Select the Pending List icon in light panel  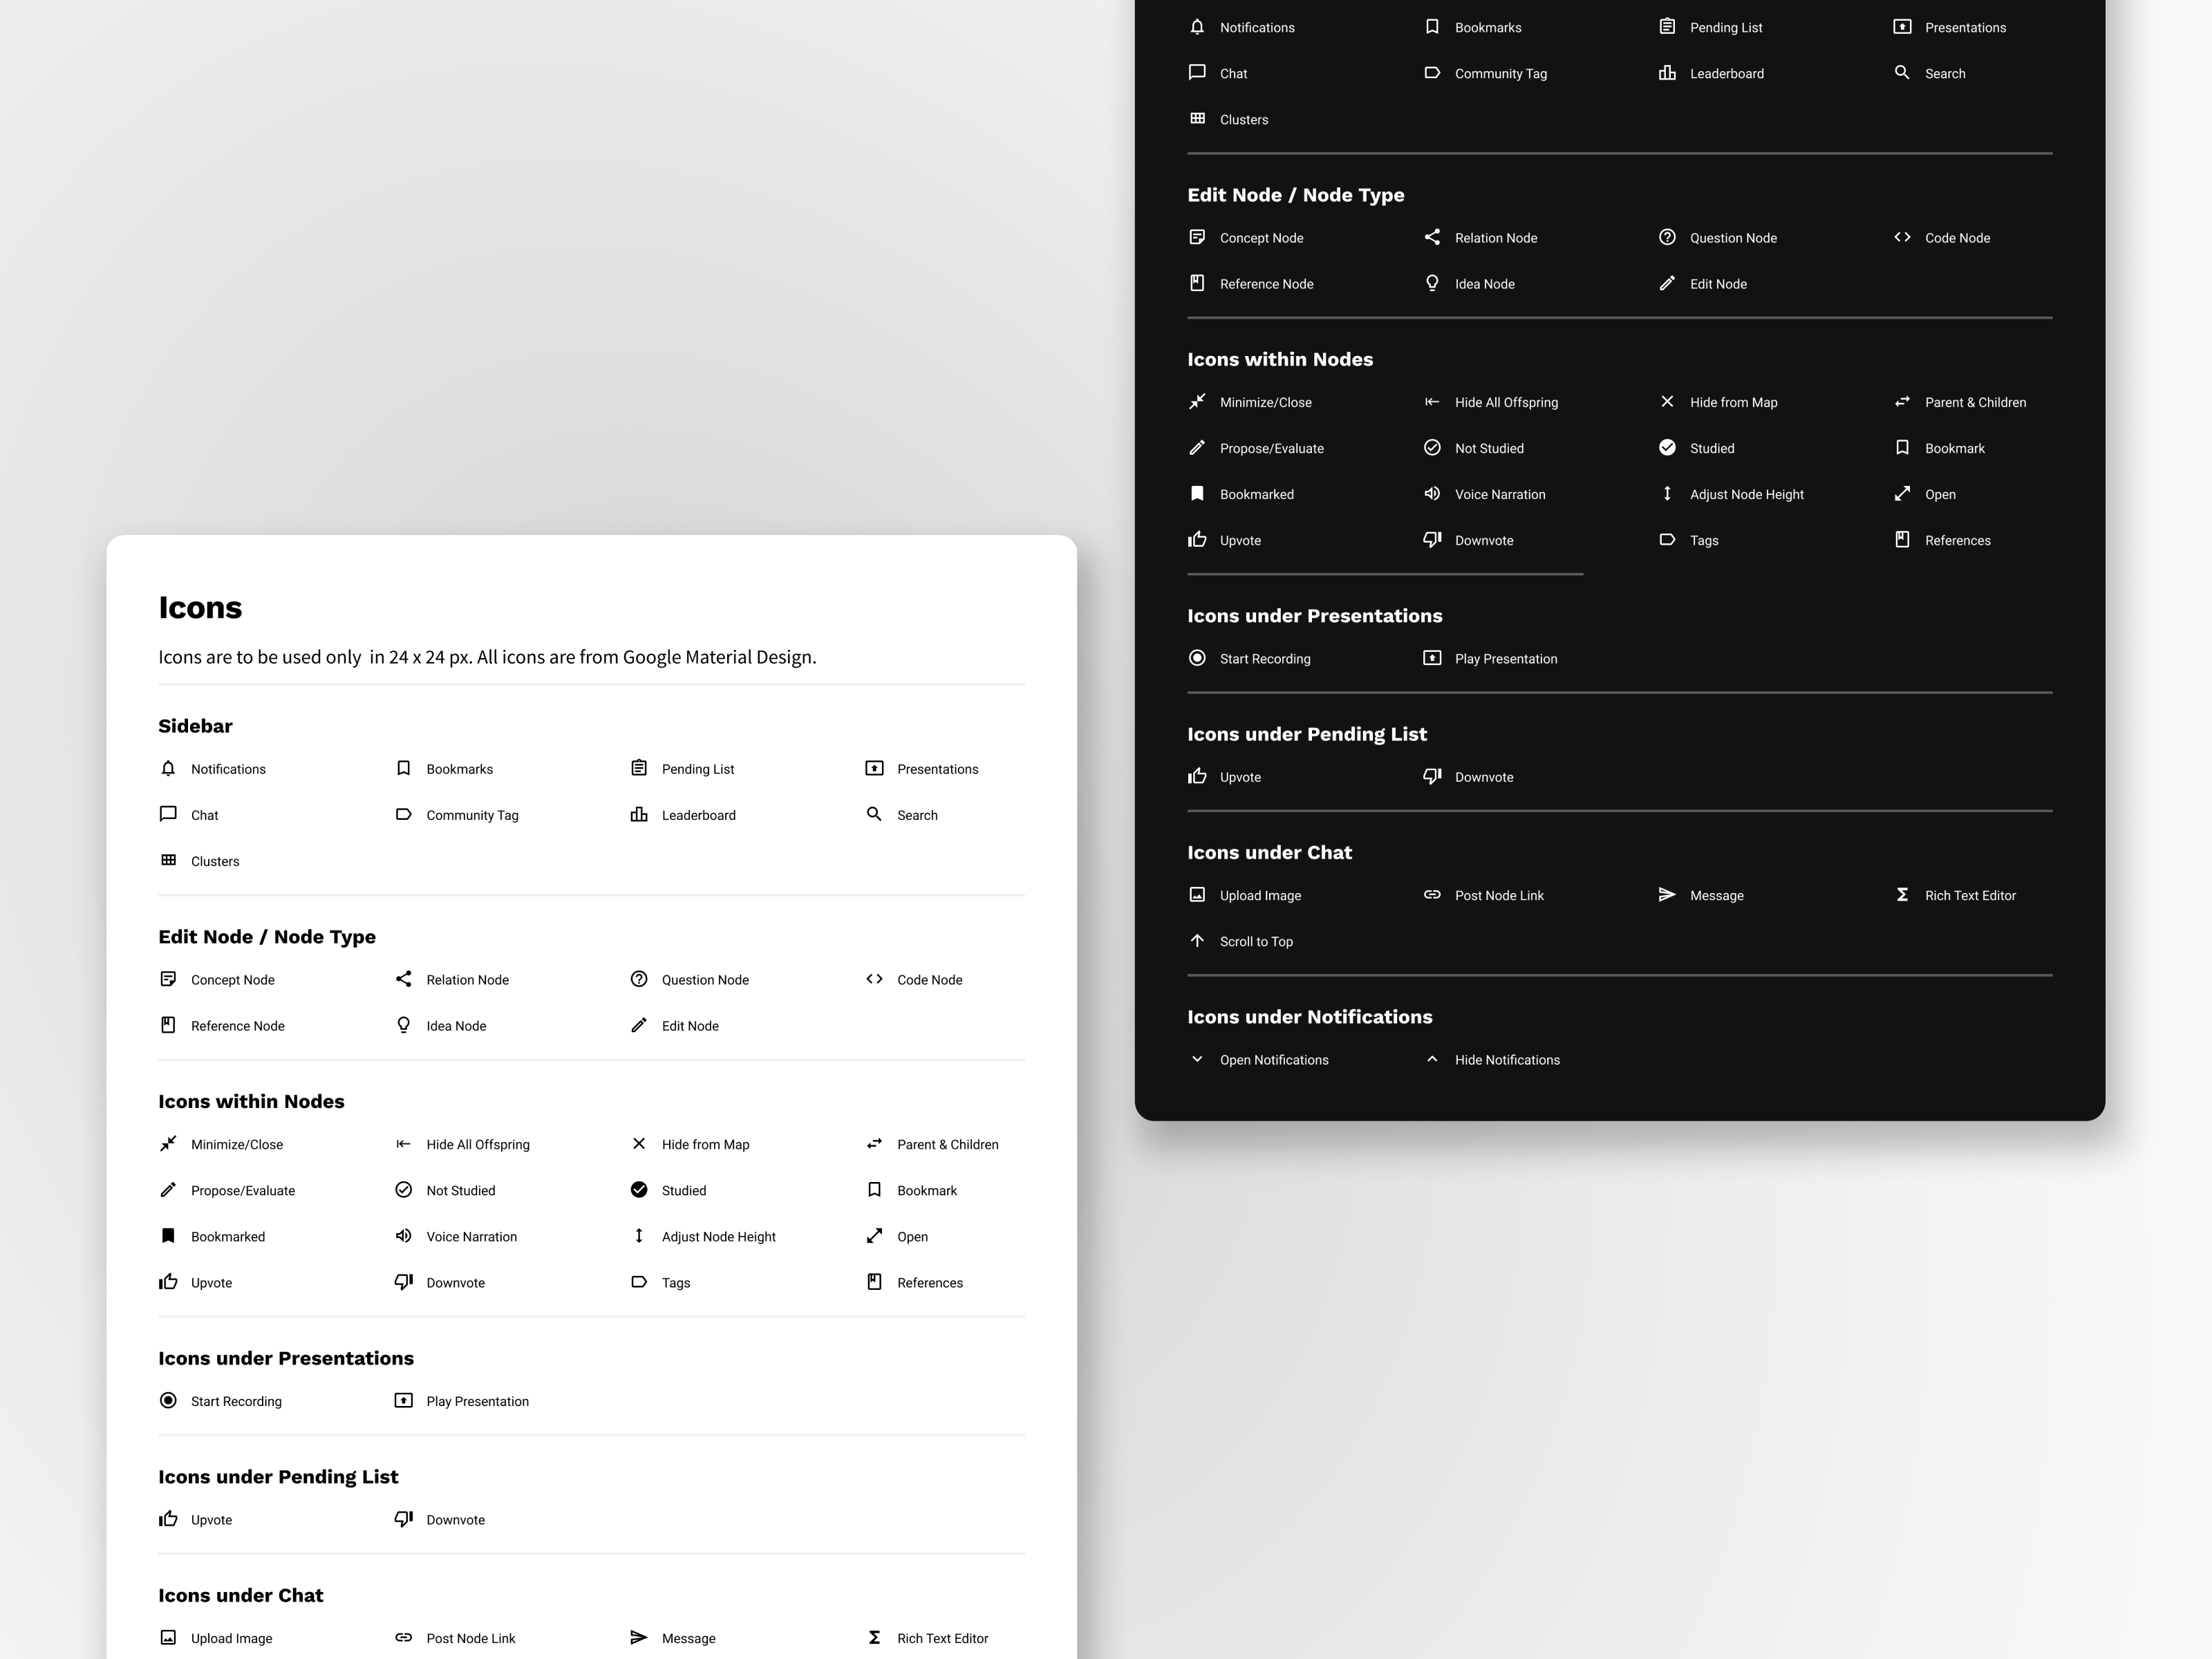pyautogui.click(x=639, y=768)
